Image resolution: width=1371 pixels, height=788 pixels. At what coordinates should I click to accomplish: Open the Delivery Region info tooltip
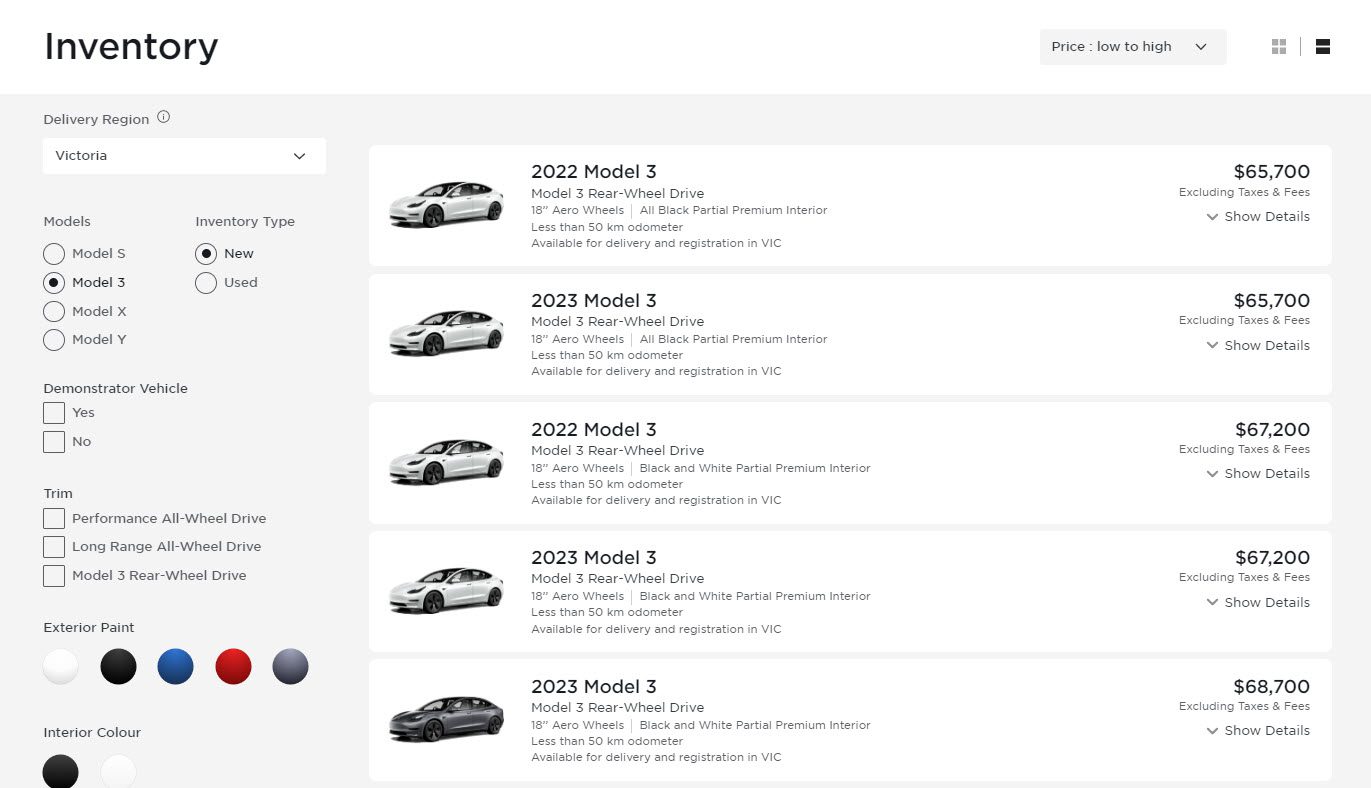click(163, 117)
